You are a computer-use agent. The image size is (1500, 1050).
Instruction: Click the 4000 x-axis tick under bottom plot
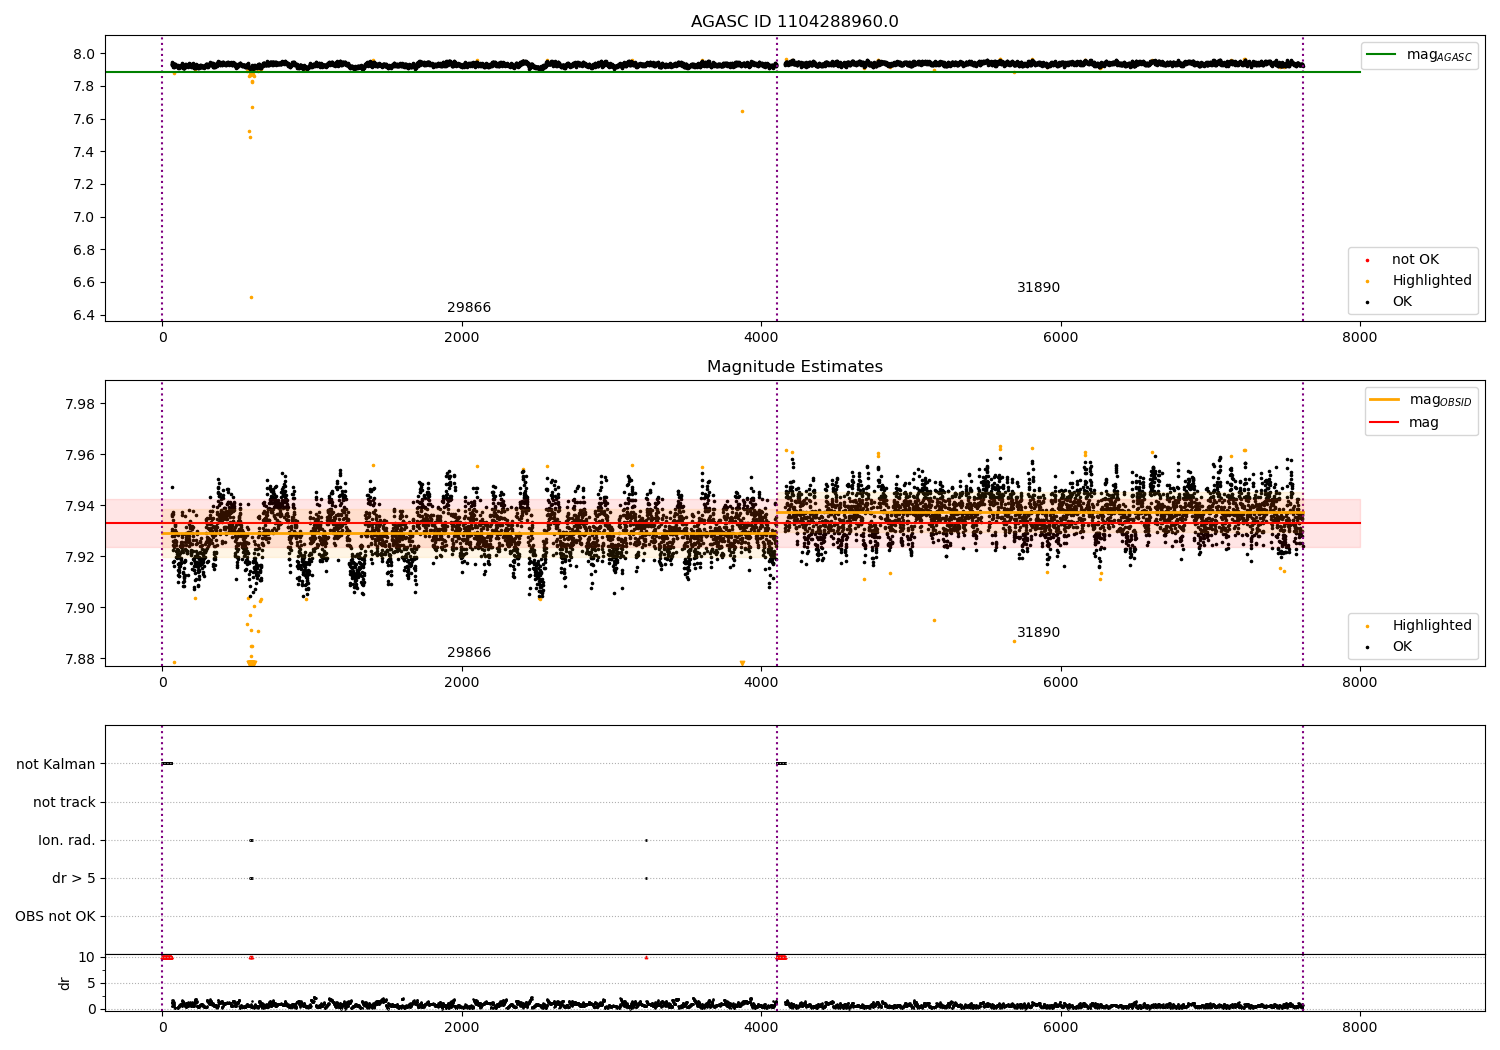[761, 1027]
